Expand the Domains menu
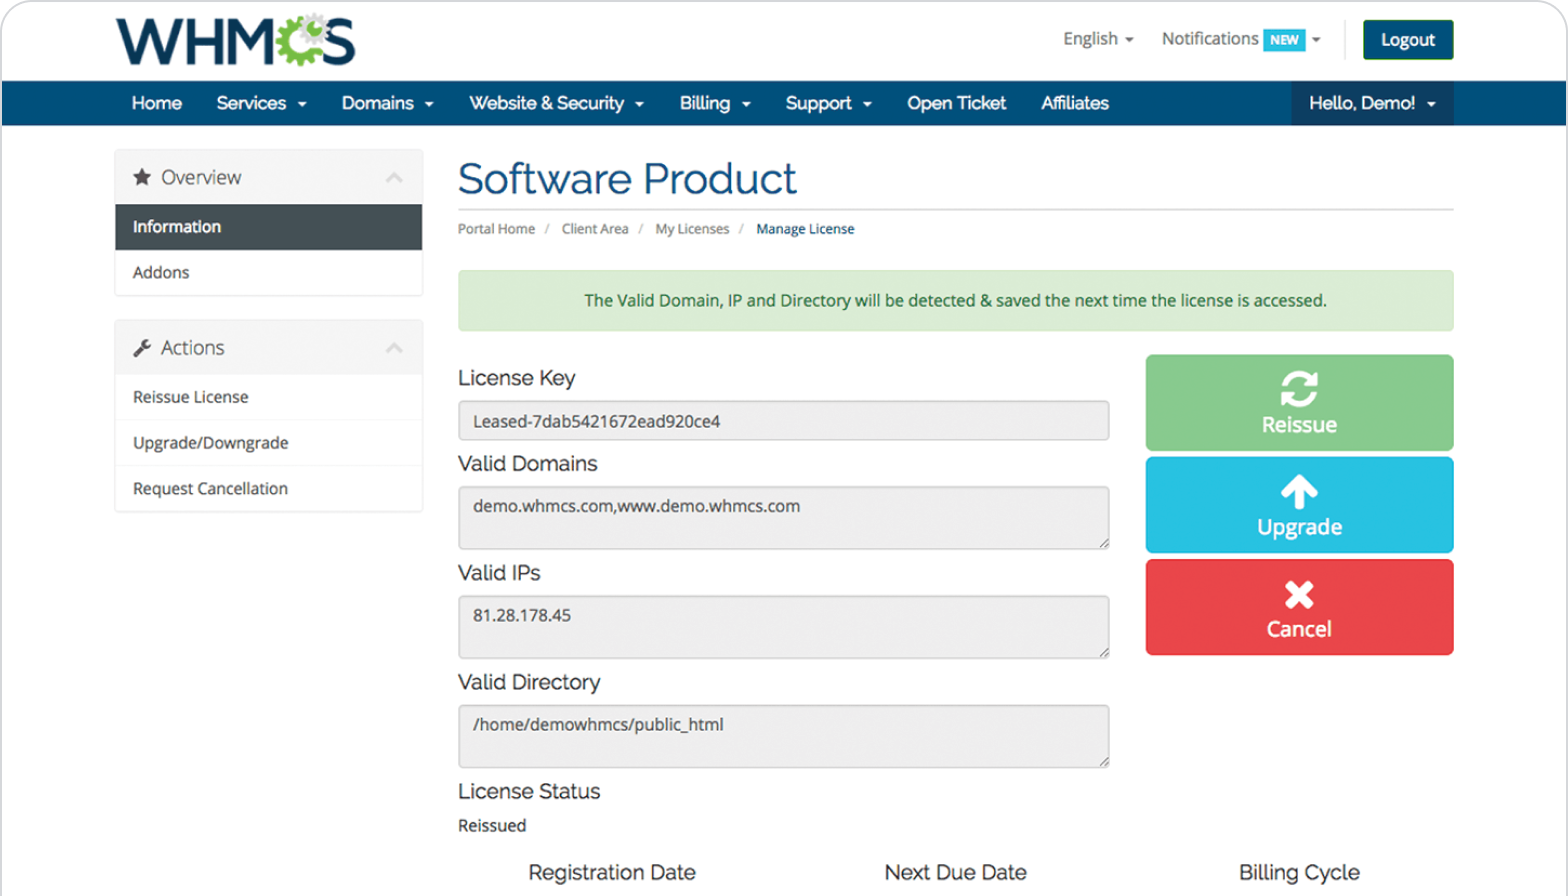 (388, 103)
